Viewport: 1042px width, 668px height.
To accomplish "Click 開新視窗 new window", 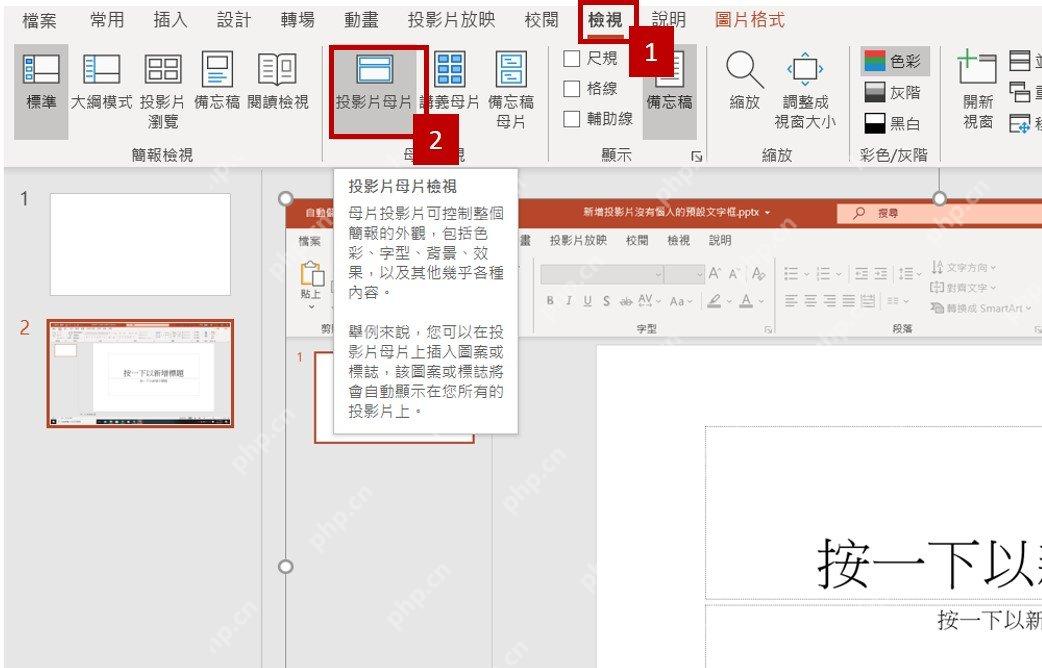I will pos(977,91).
